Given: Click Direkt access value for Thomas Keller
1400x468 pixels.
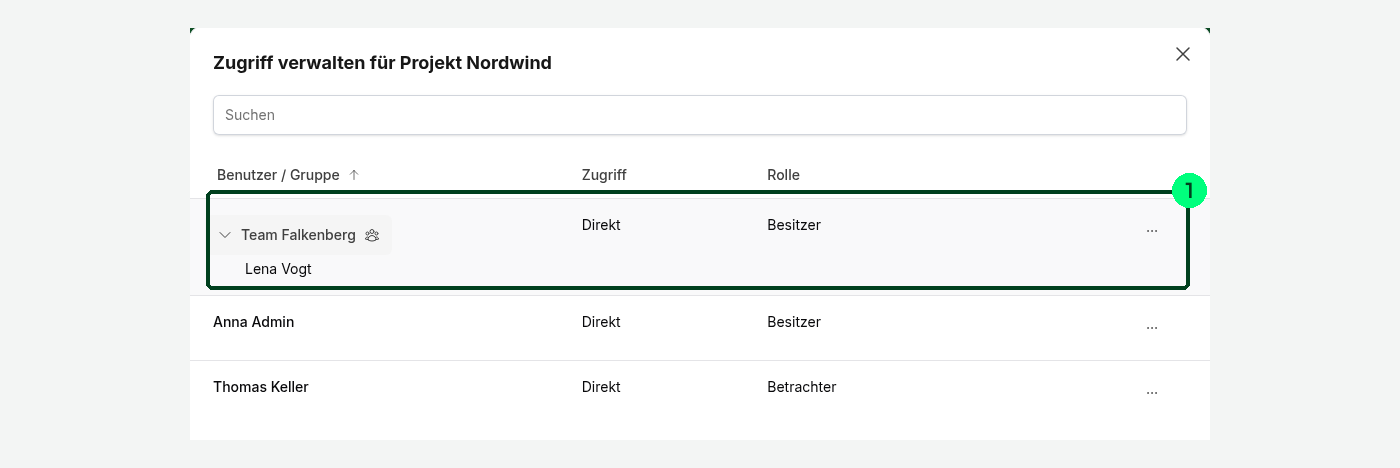Looking at the screenshot, I should point(601,387).
